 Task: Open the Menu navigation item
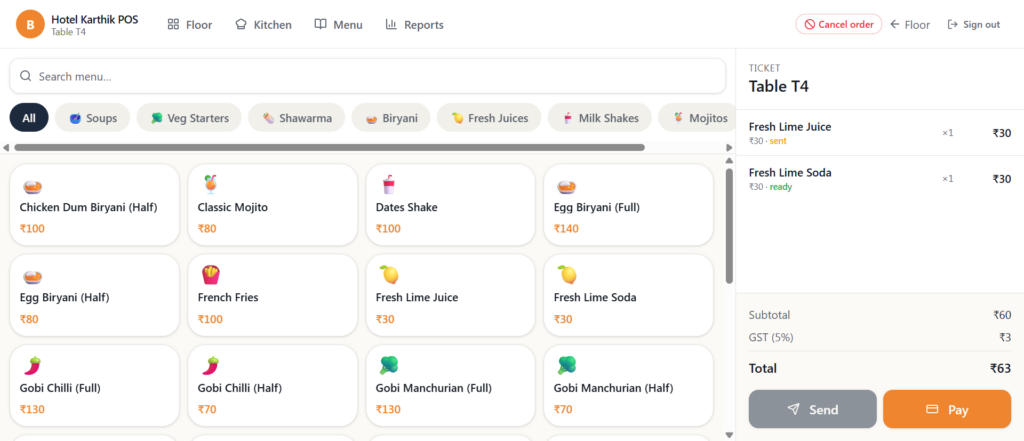(338, 25)
